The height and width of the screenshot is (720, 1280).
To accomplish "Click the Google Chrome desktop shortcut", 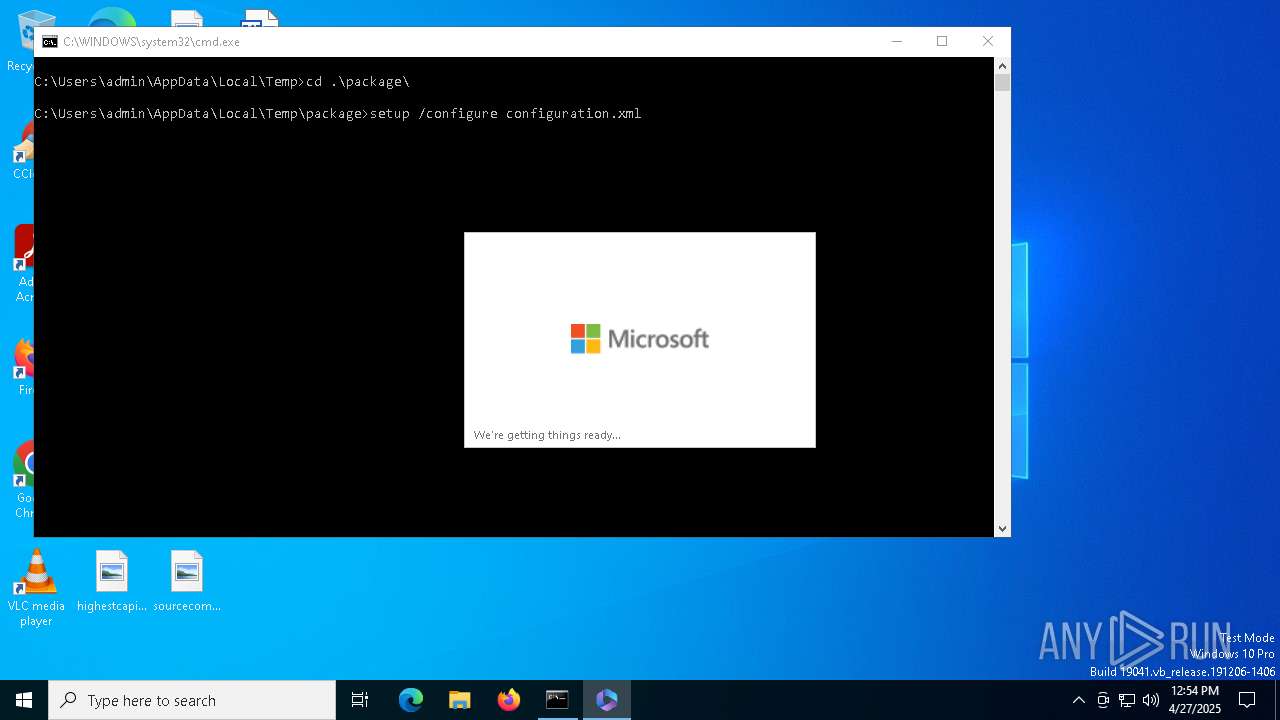I will [x=24, y=480].
